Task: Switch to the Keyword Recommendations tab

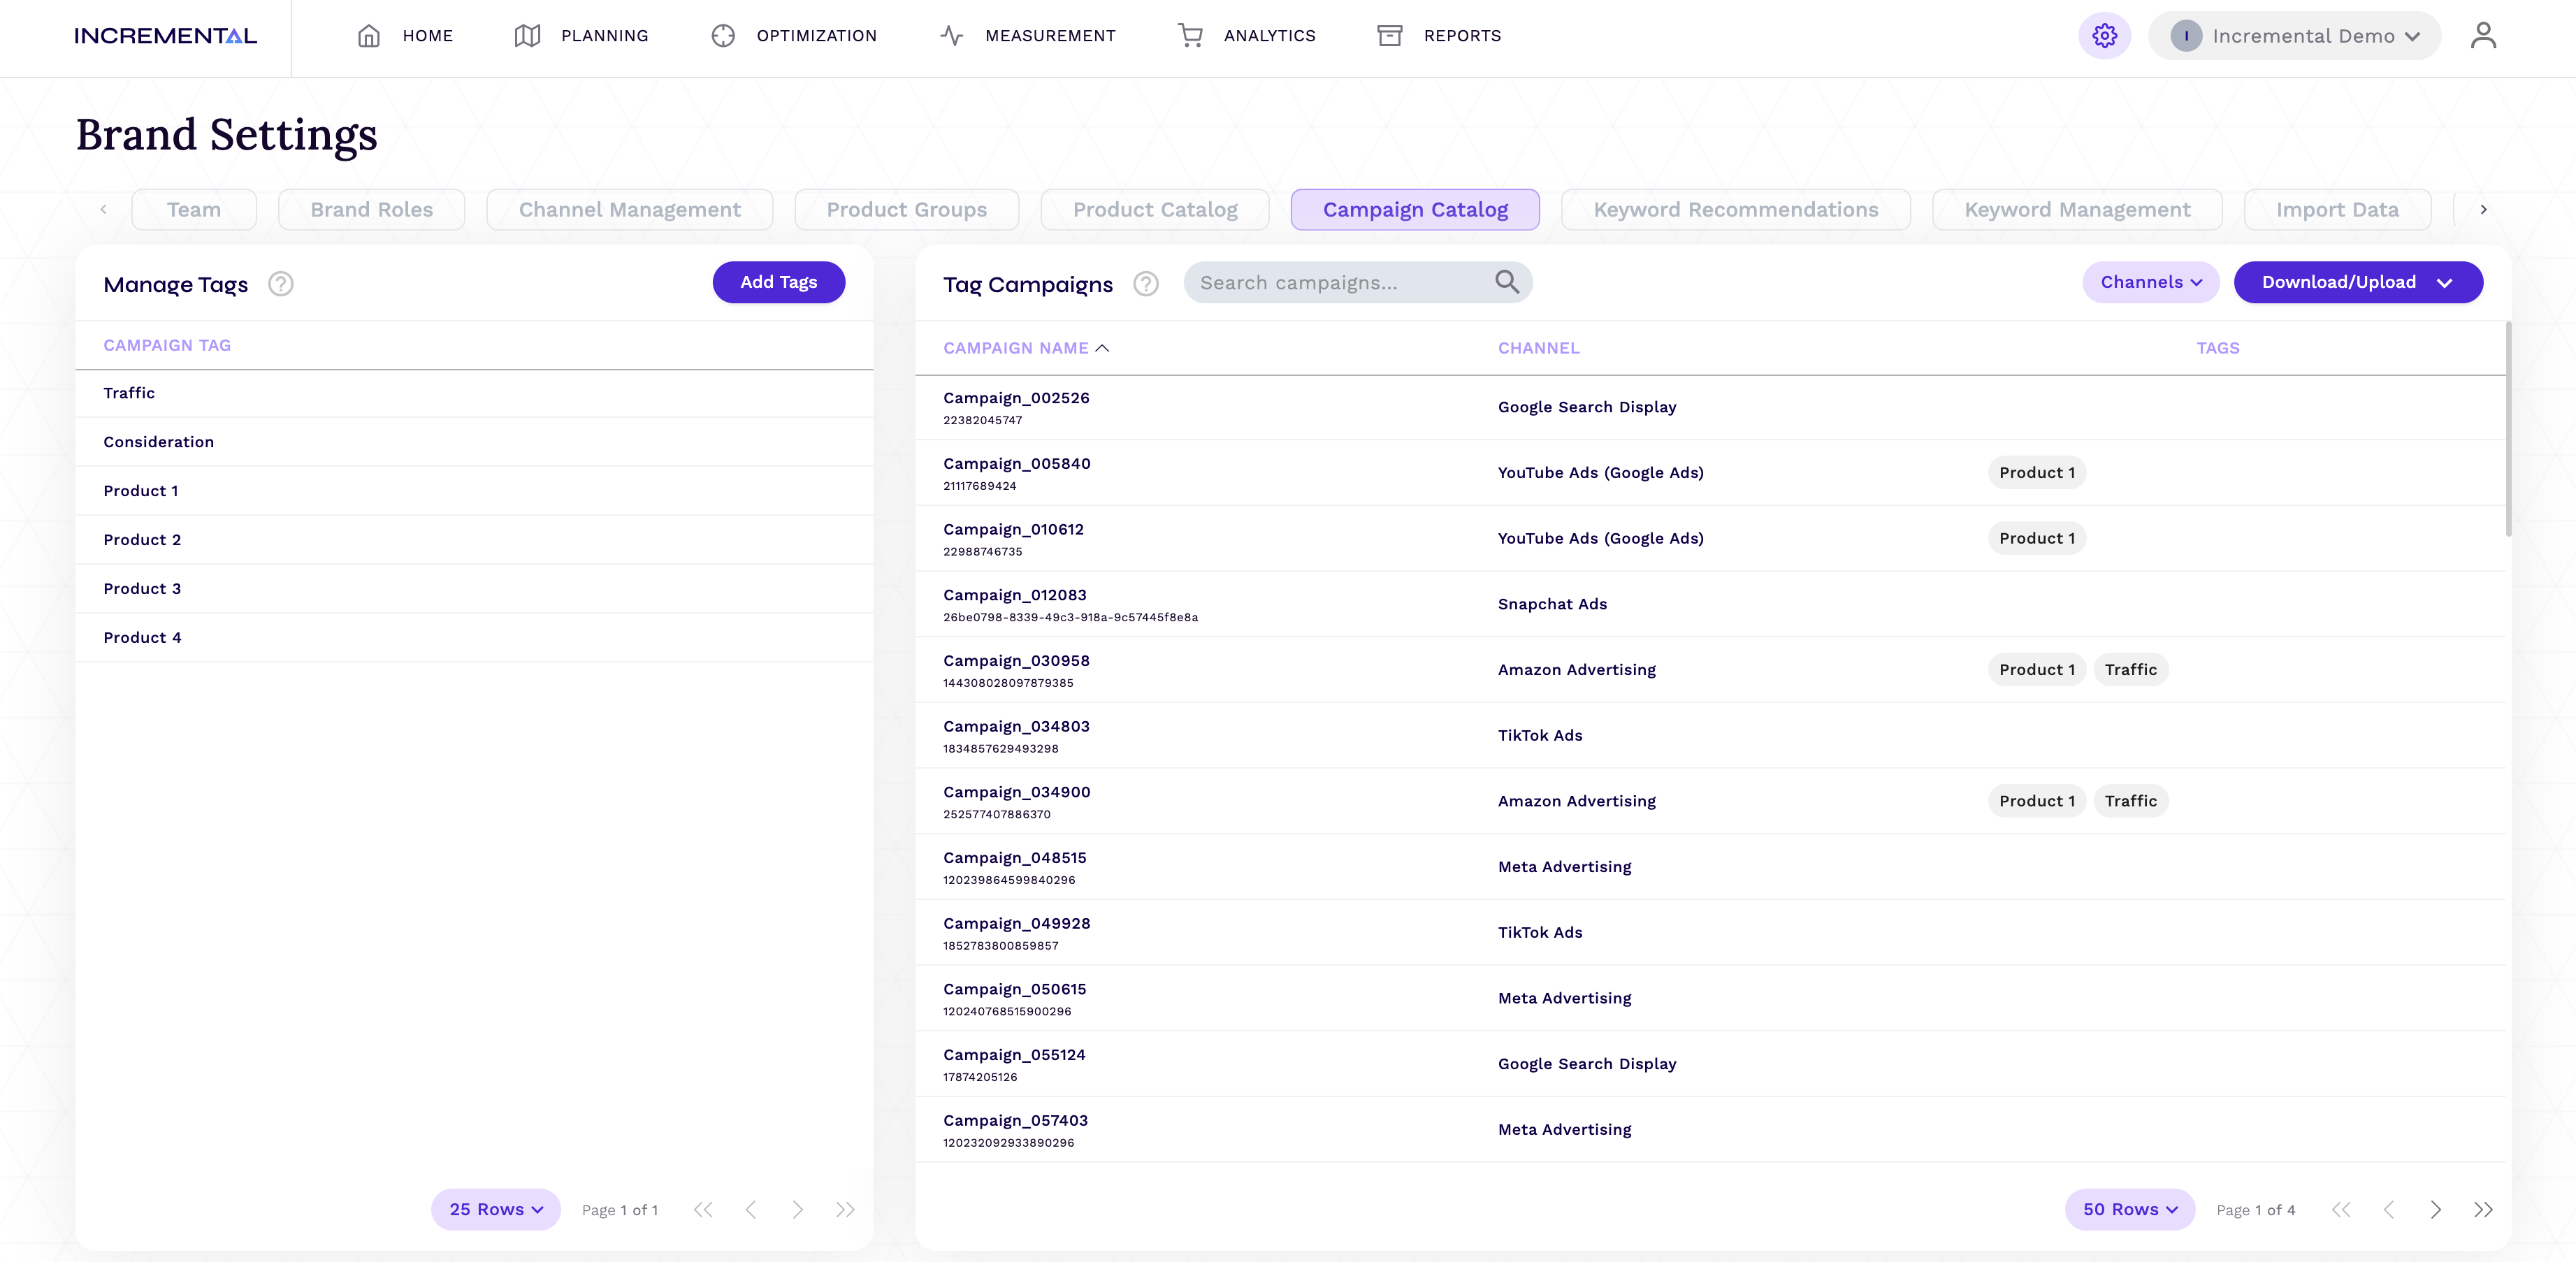Action: tap(1736, 210)
